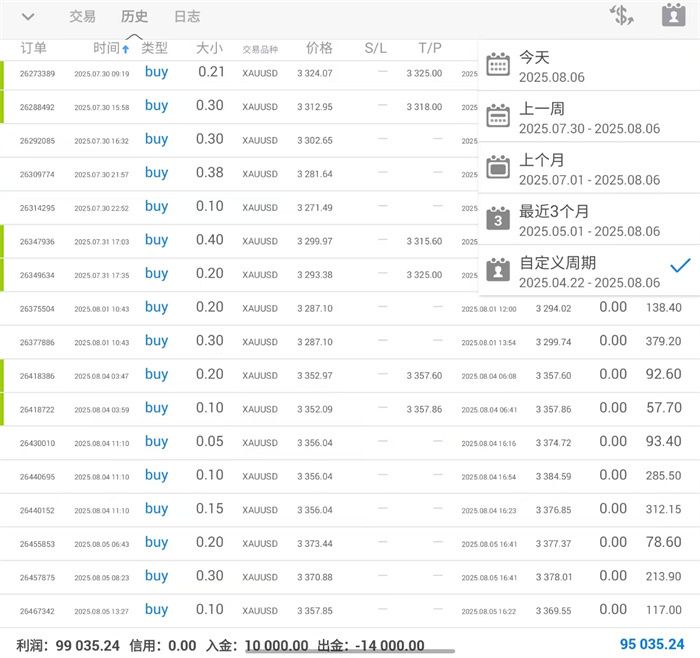This screenshot has width=700, height=658.
Task: Click the 上个月 calendar icon
Action: coord(498,167)
